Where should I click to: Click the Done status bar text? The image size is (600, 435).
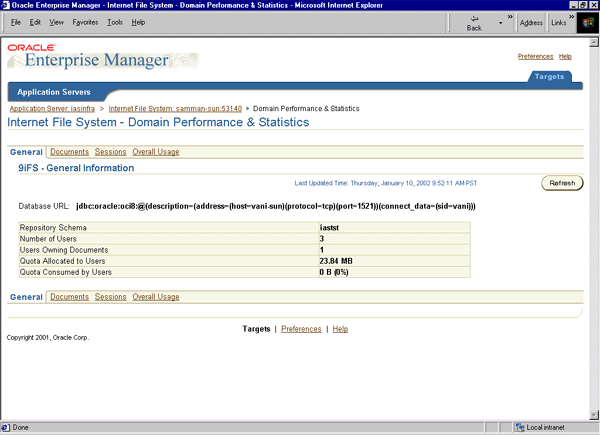(x=21, y=427)
